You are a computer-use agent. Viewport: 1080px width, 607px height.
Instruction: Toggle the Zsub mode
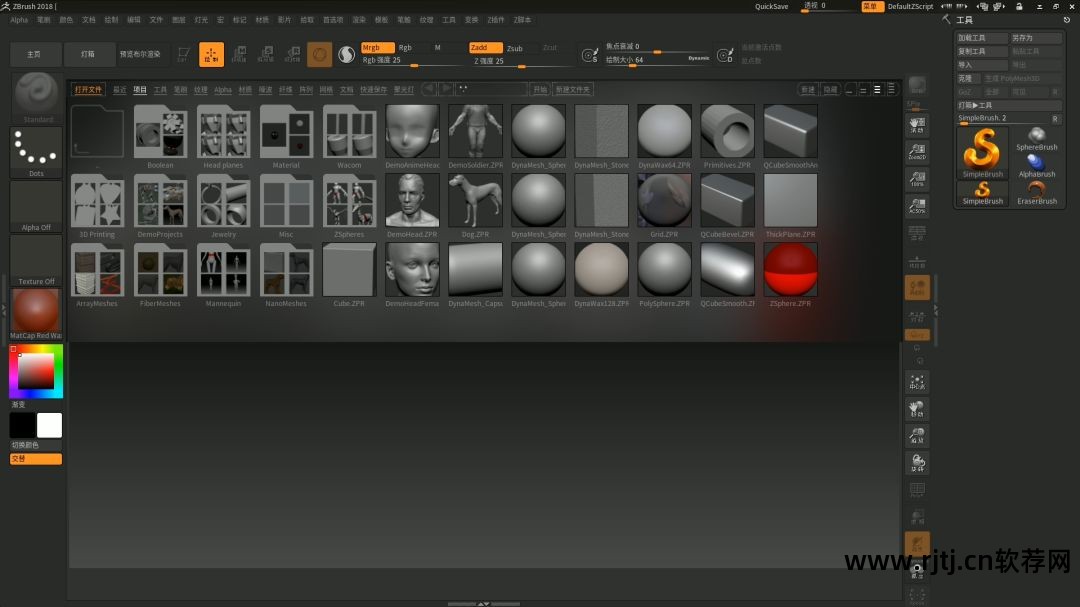point(515,48)
